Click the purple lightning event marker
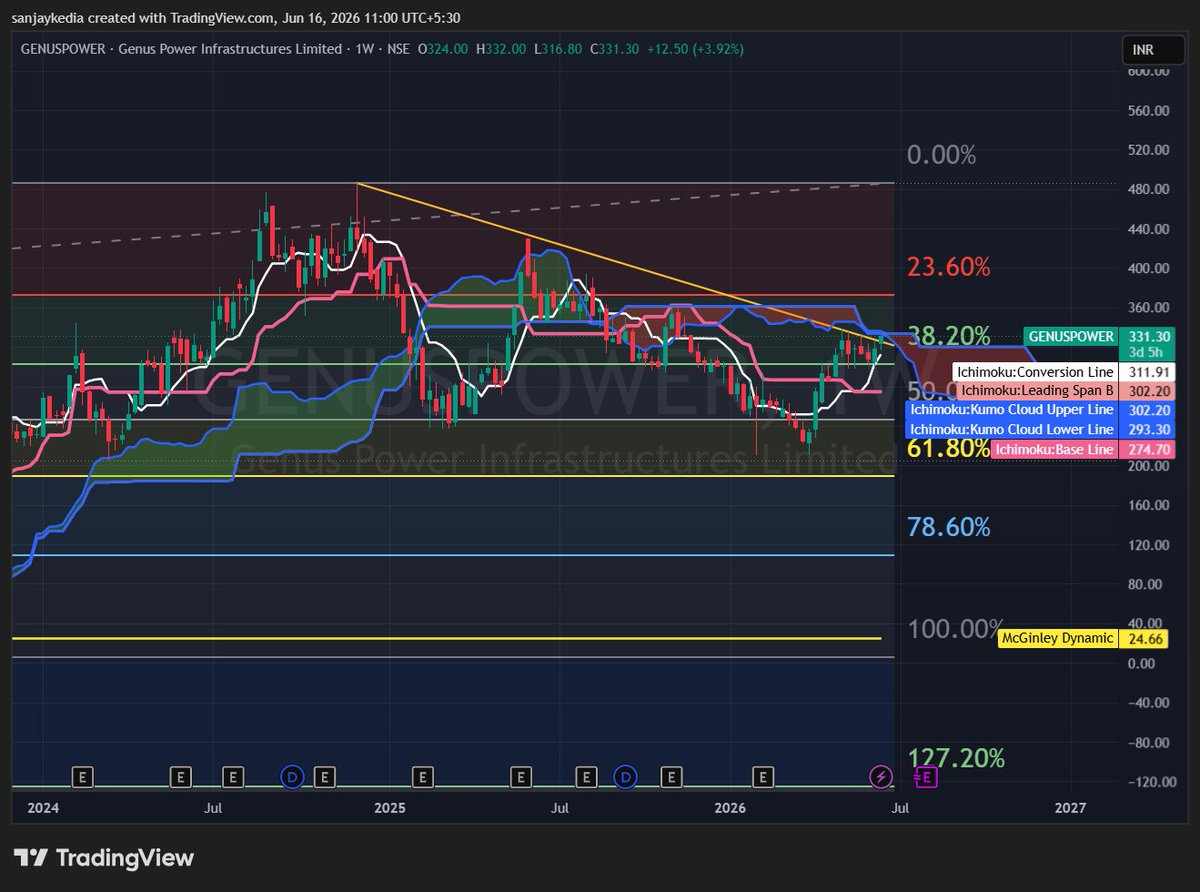The width and height of the screenshot is (1200, 892). (x=880, y=776)
